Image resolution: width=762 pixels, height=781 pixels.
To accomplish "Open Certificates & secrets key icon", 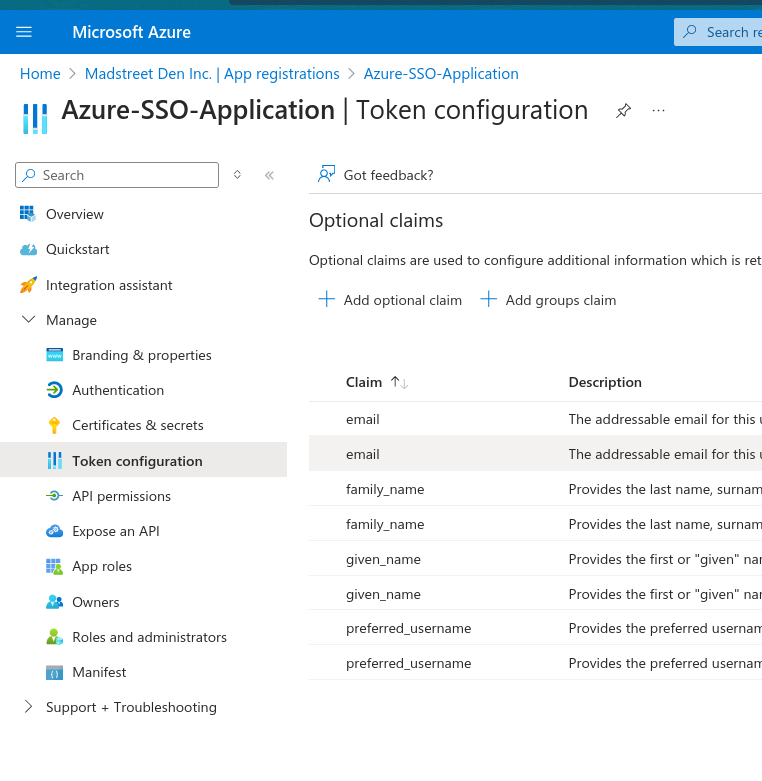I will coord(54,425).
